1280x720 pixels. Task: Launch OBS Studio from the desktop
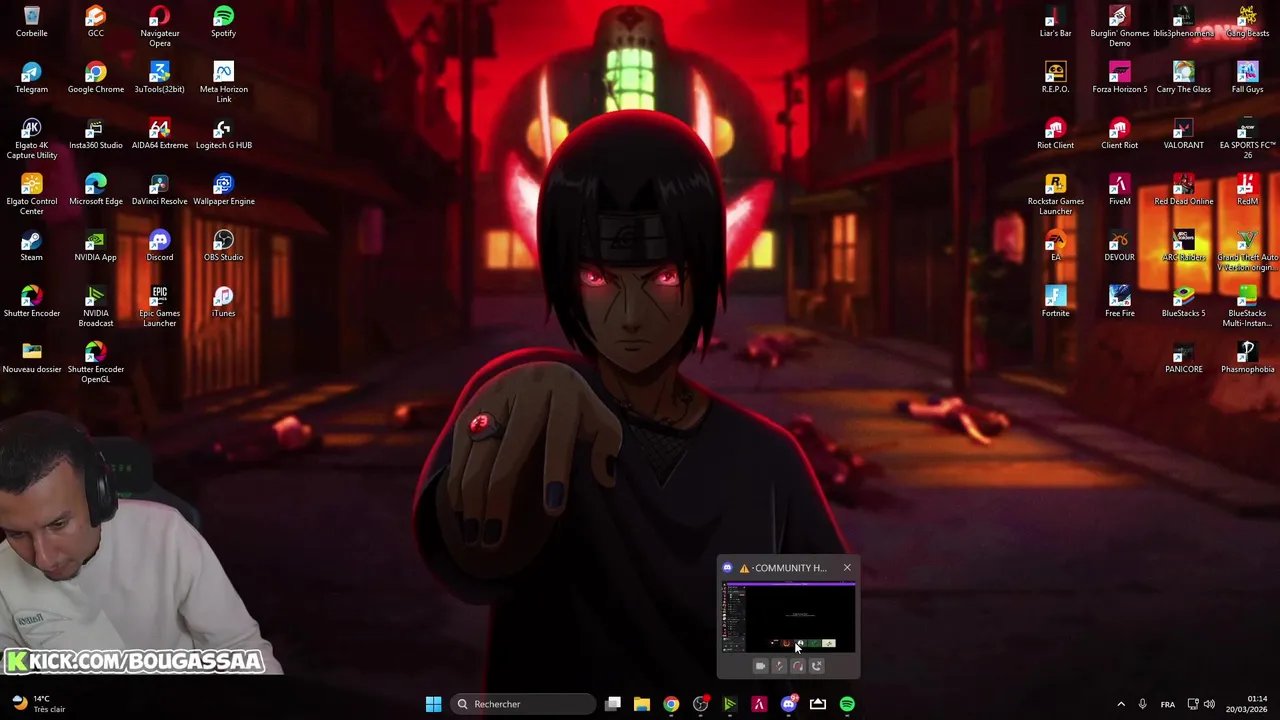pyautogui.click(x=223, y=246)
